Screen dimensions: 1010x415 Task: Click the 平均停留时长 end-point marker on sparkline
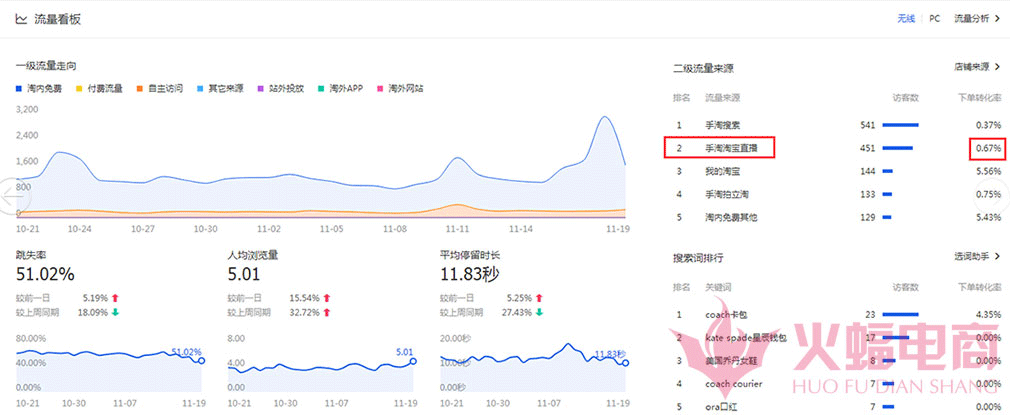[x=626, y=362]
